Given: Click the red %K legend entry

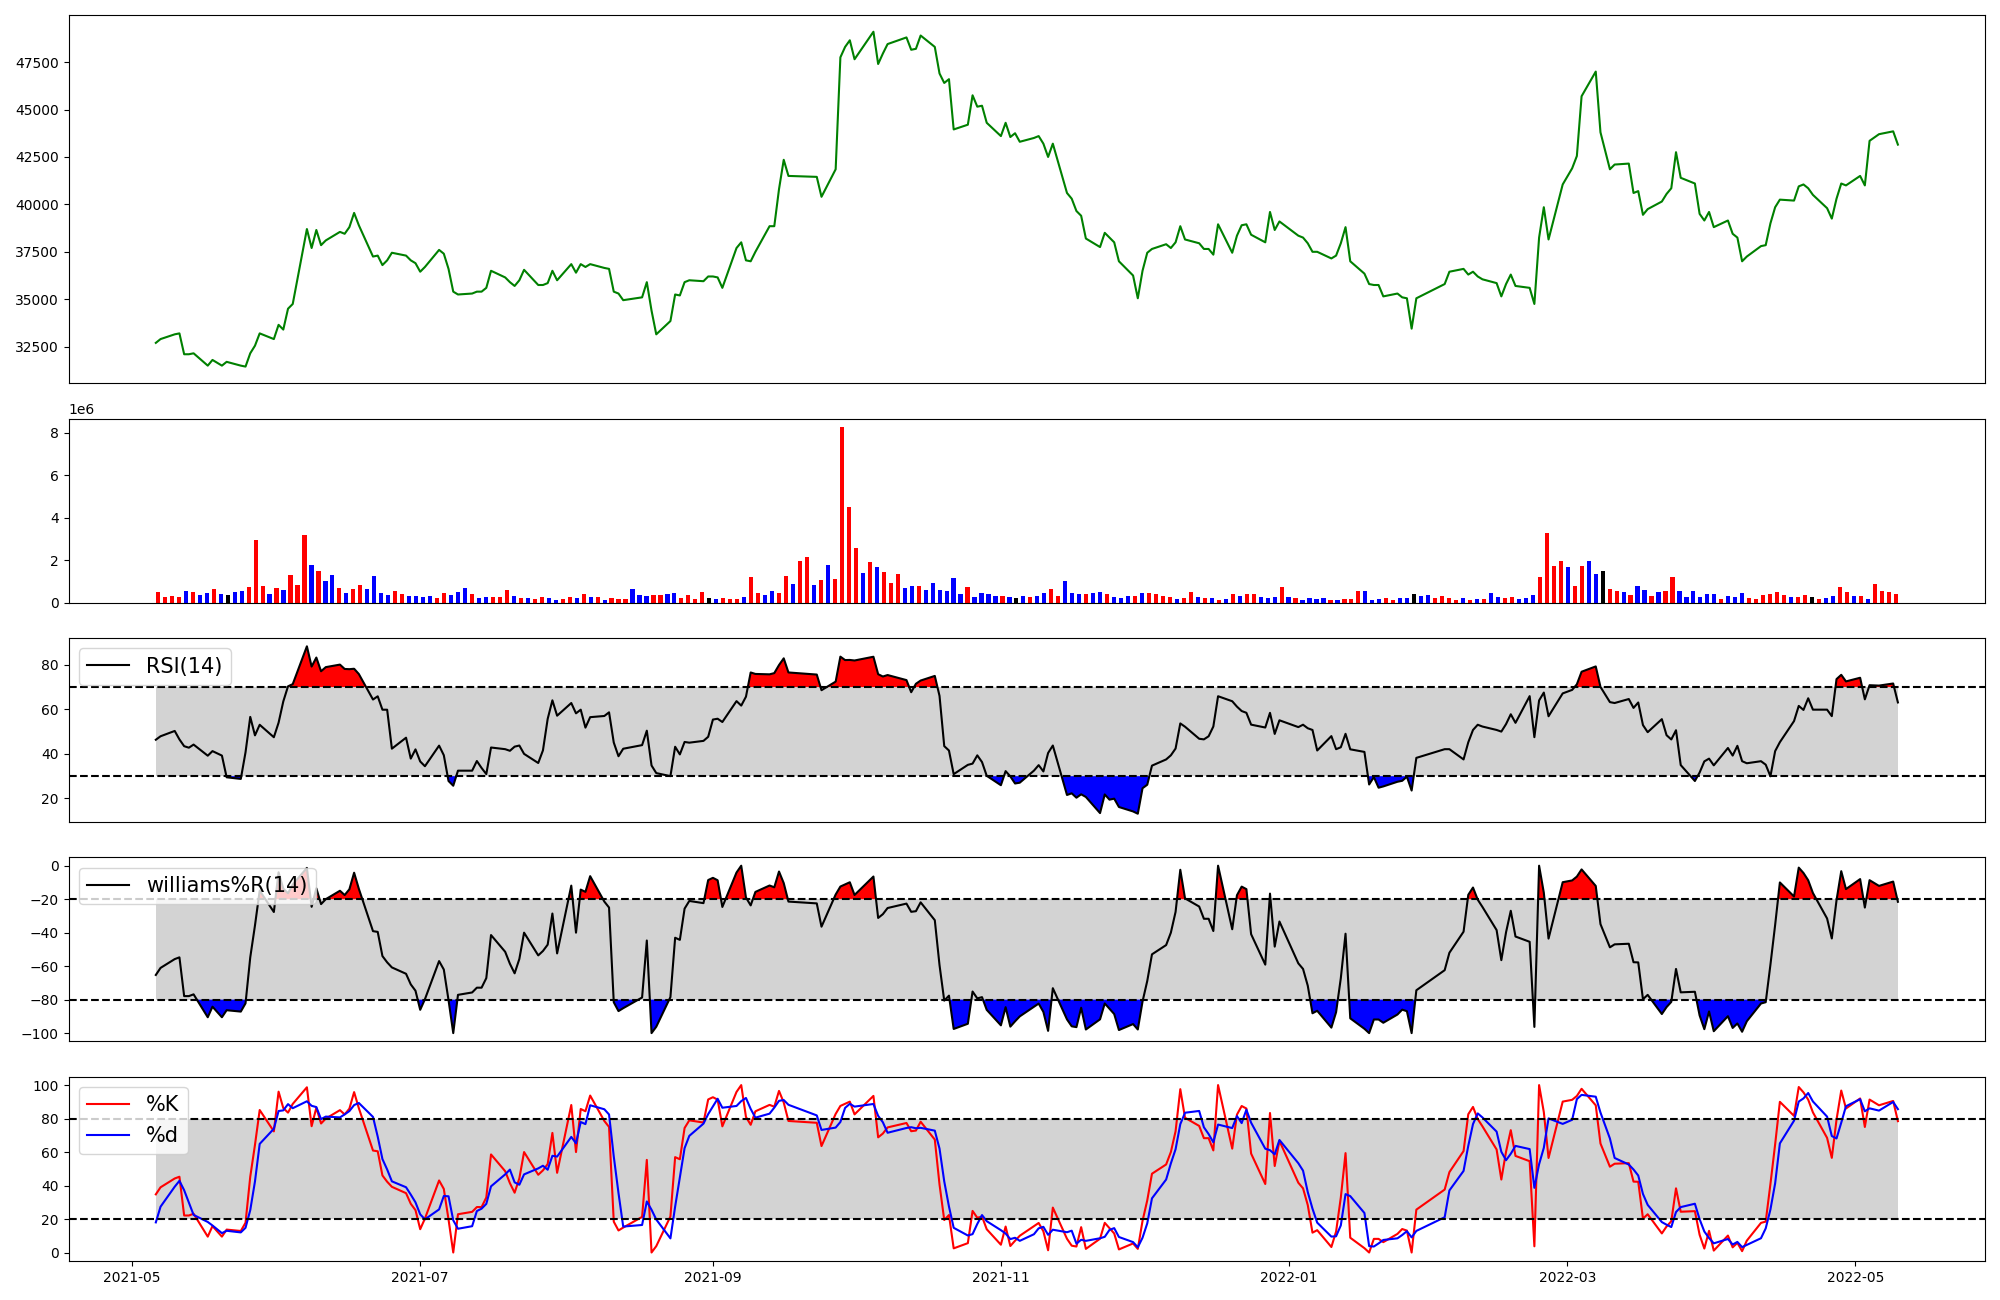Looking at the screenshot, I should (162, 1104).
